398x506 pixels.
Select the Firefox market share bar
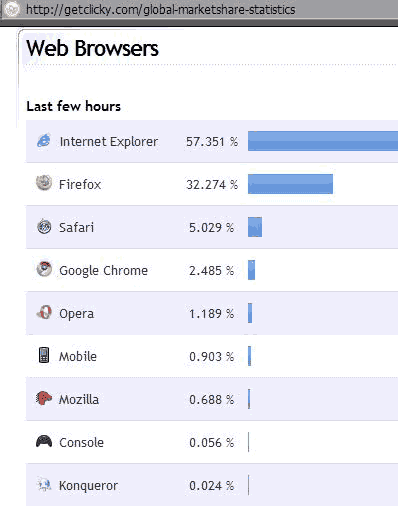pyautogui.click(x=290, y=184)
